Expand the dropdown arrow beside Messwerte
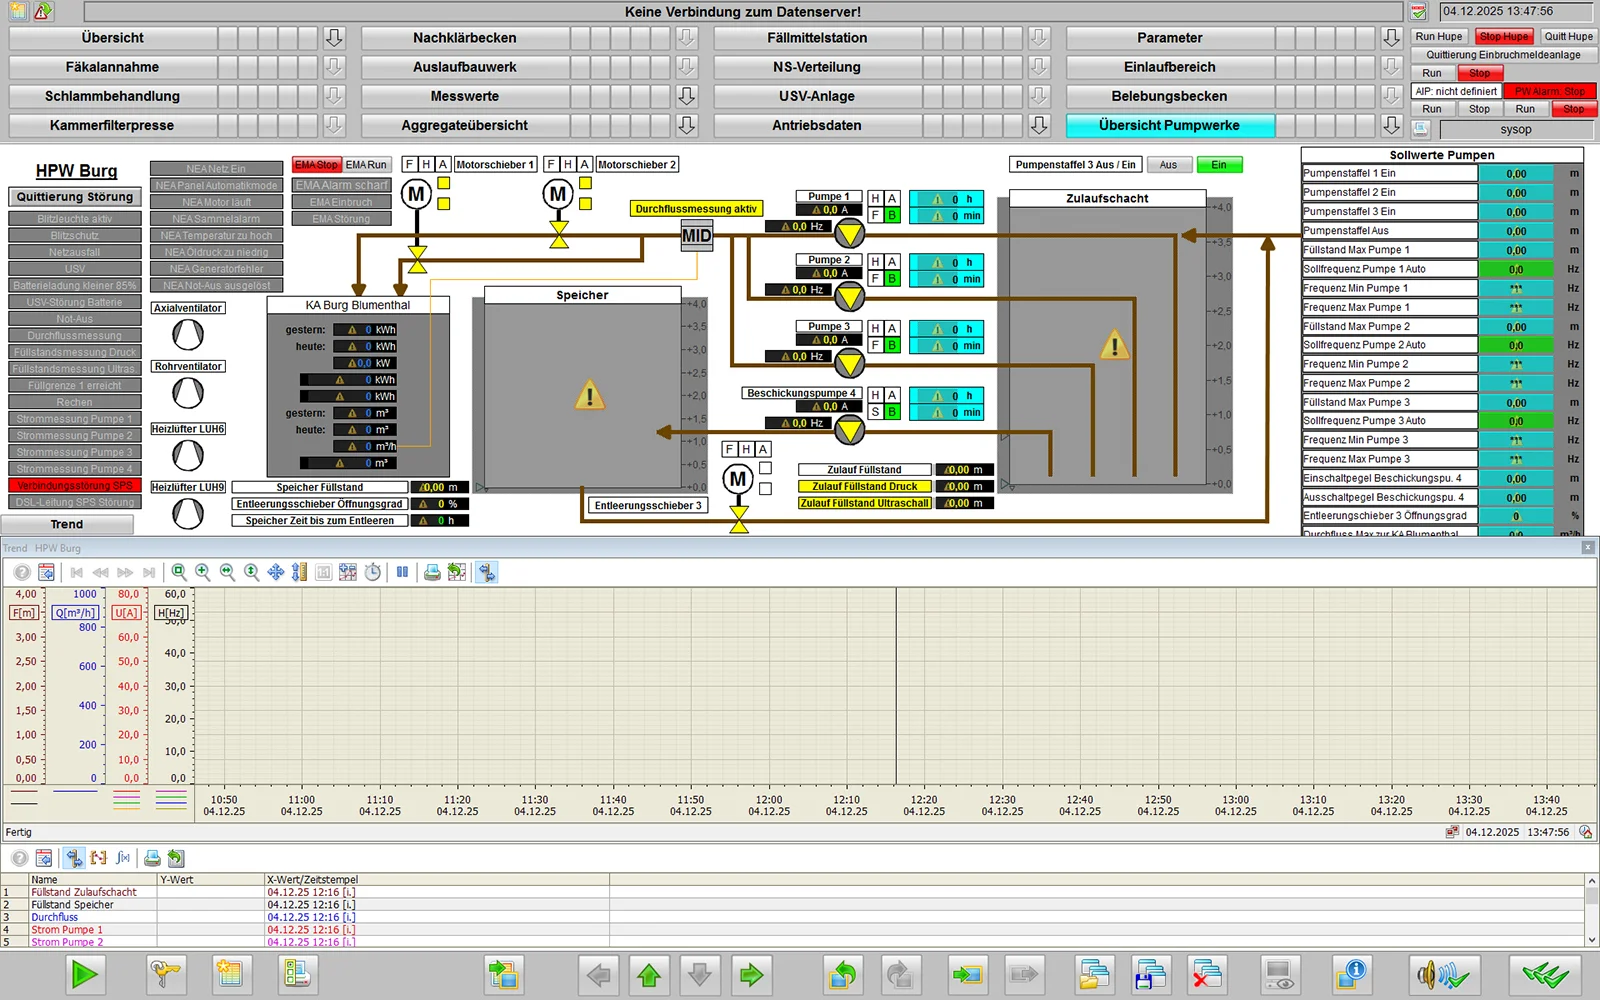The image size is (1600, 1000). pyautogui.click(x=687, y=96)
